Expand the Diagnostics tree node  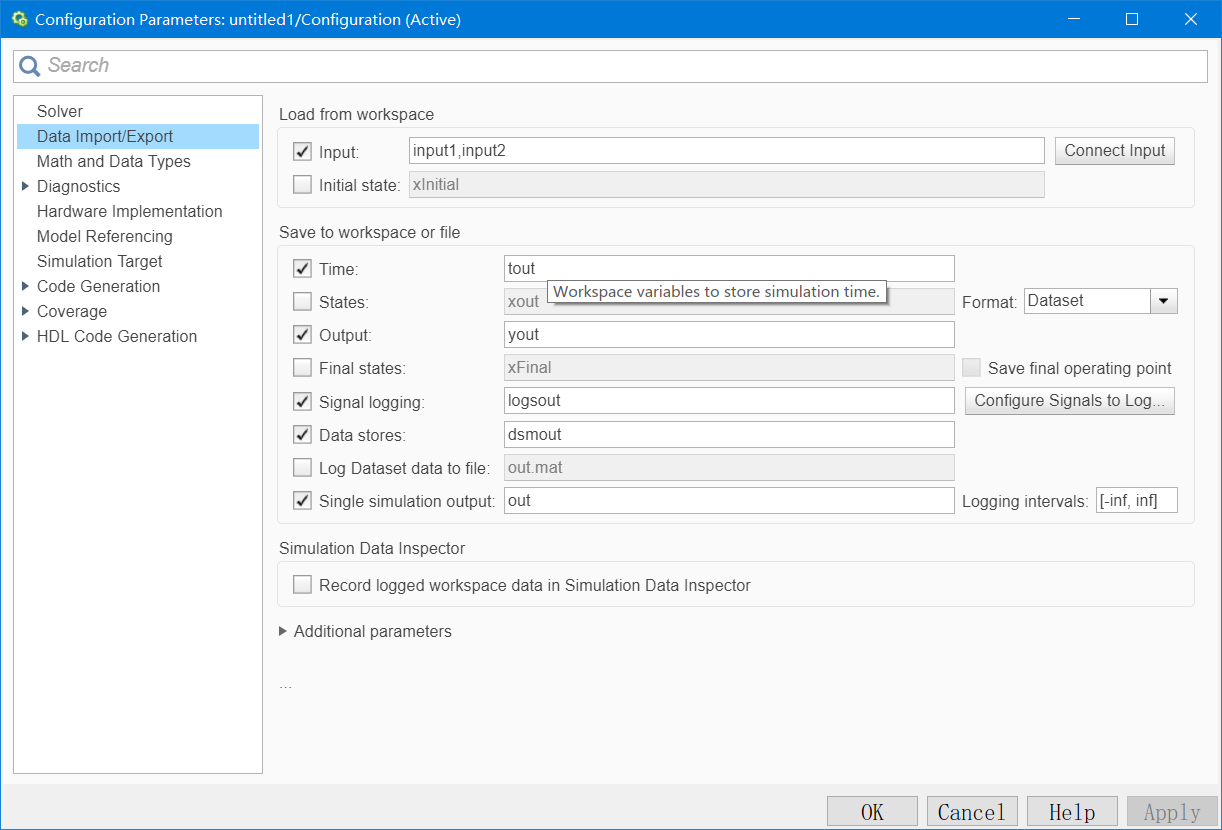click(x=25, y=186)
